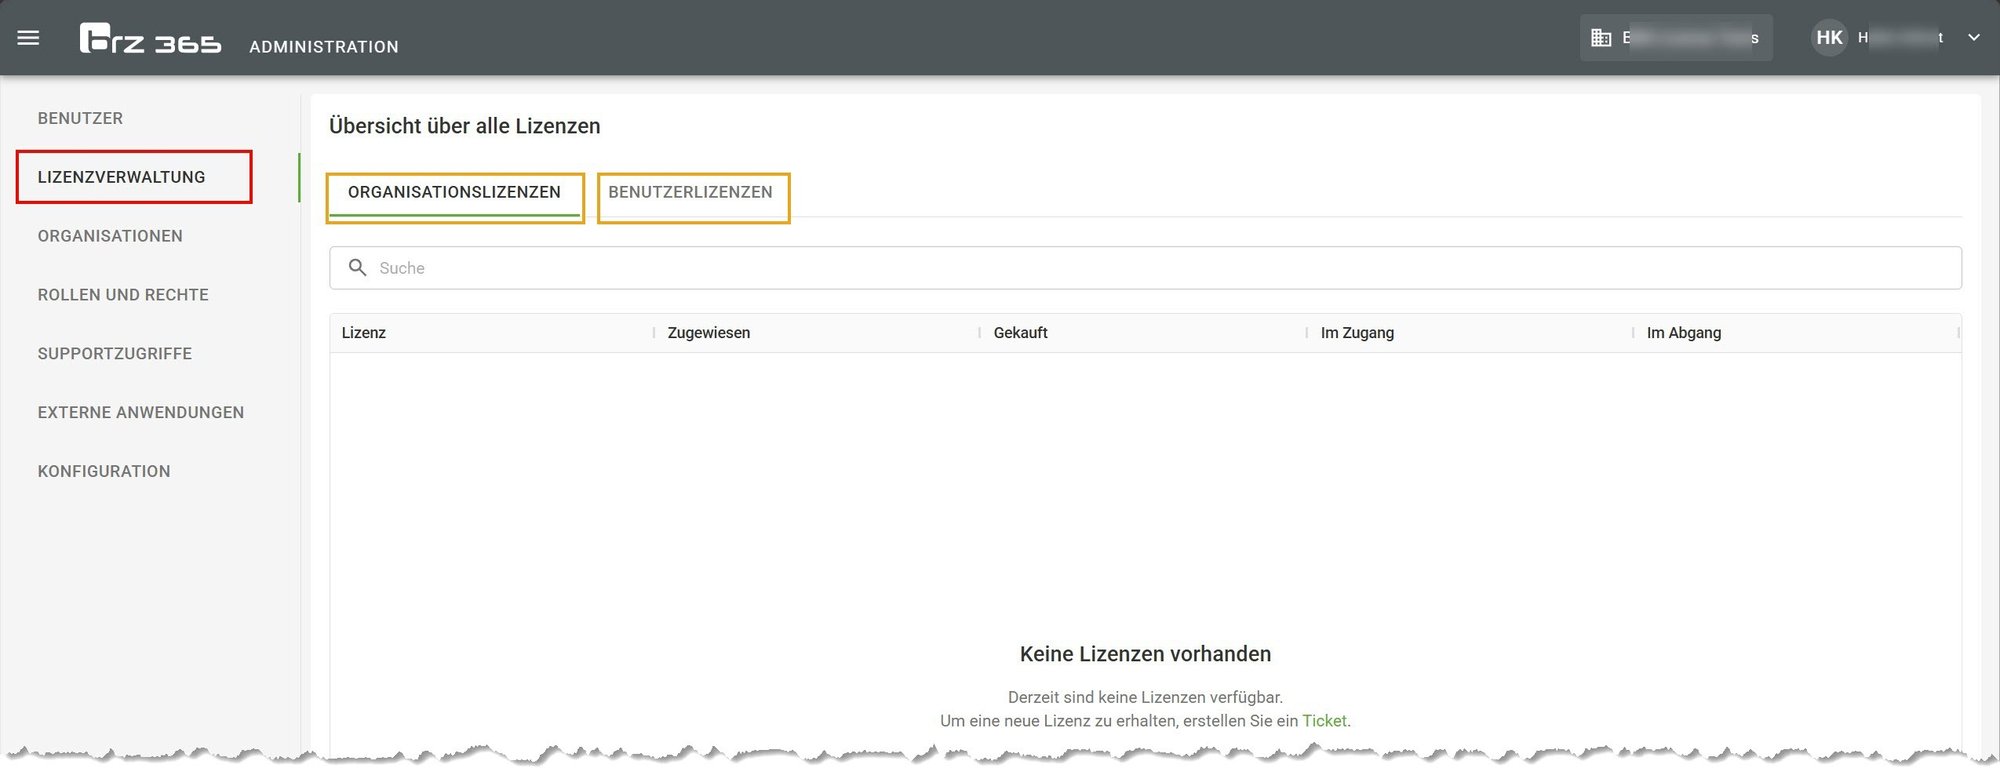Screen dimensions: 2000x768
Task: Open Externe Anwendungen
Action: 141,412
